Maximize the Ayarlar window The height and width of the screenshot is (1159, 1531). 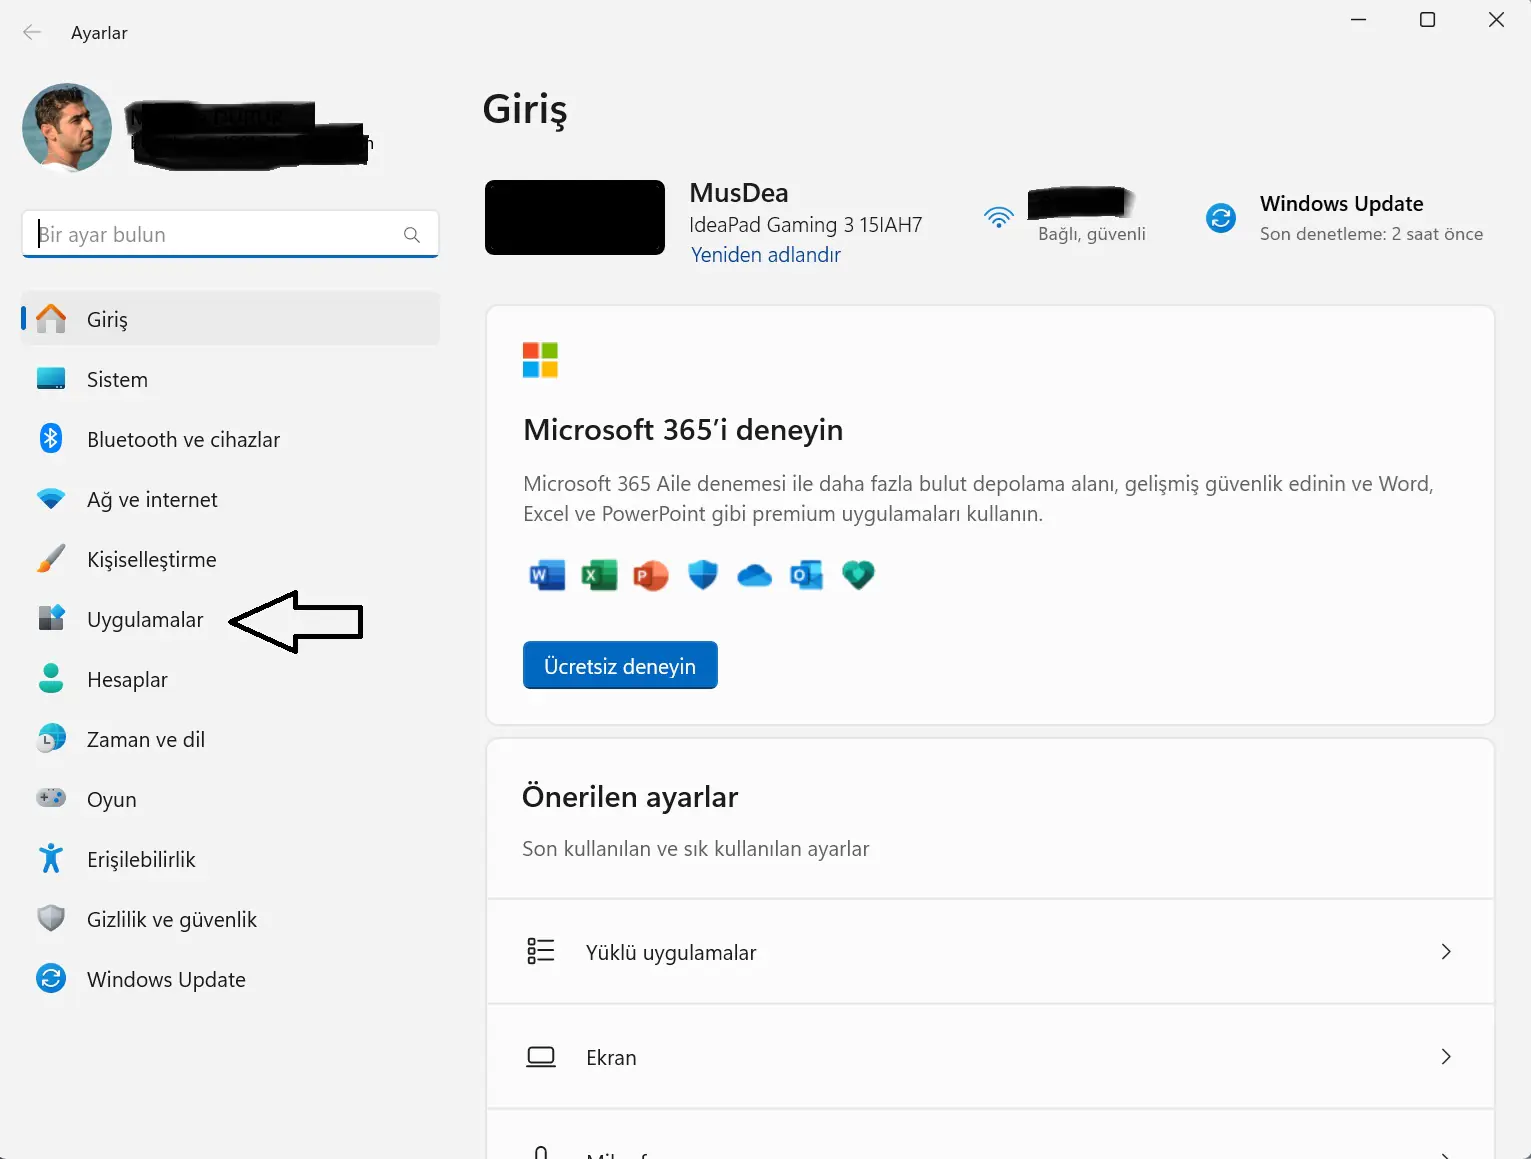pos(1428,20)
